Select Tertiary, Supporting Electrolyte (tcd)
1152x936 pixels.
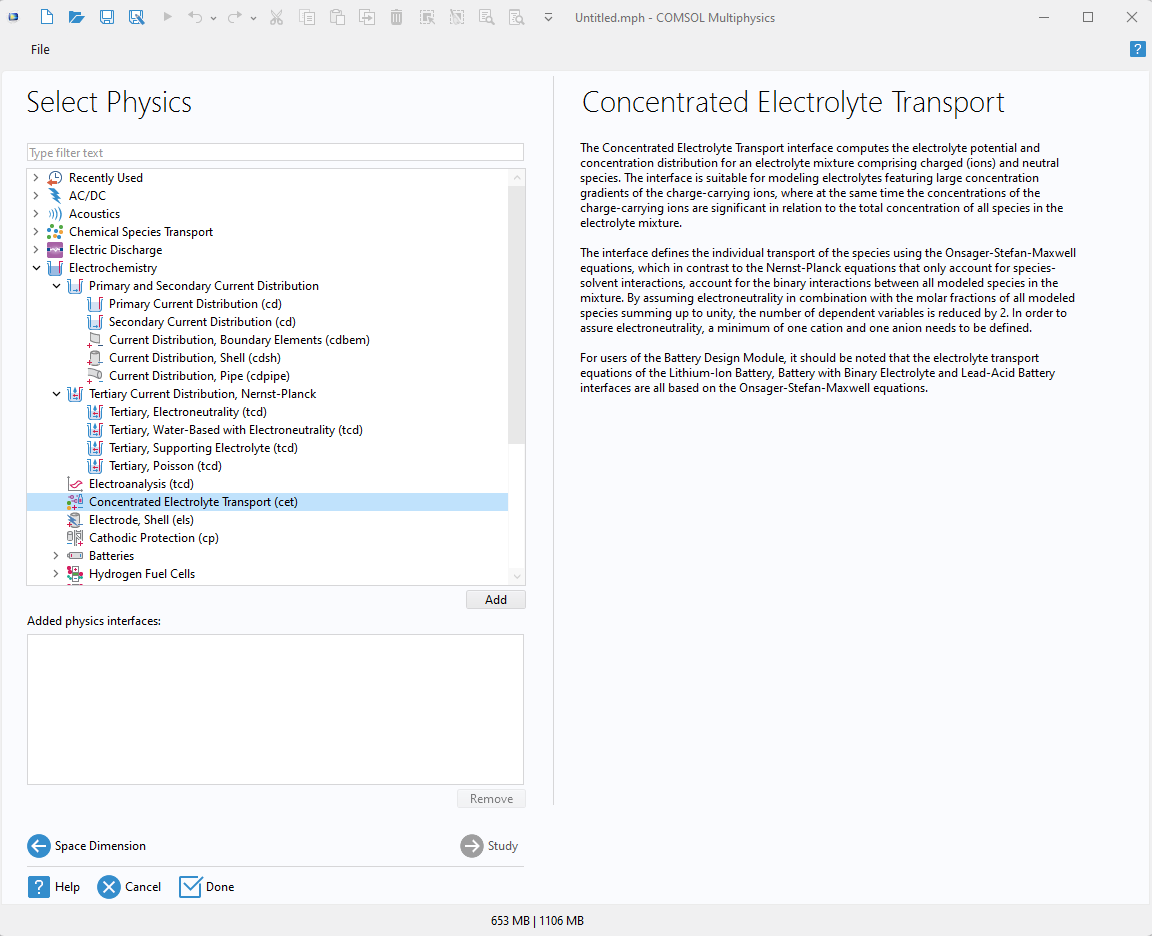[x=204, y=448]
